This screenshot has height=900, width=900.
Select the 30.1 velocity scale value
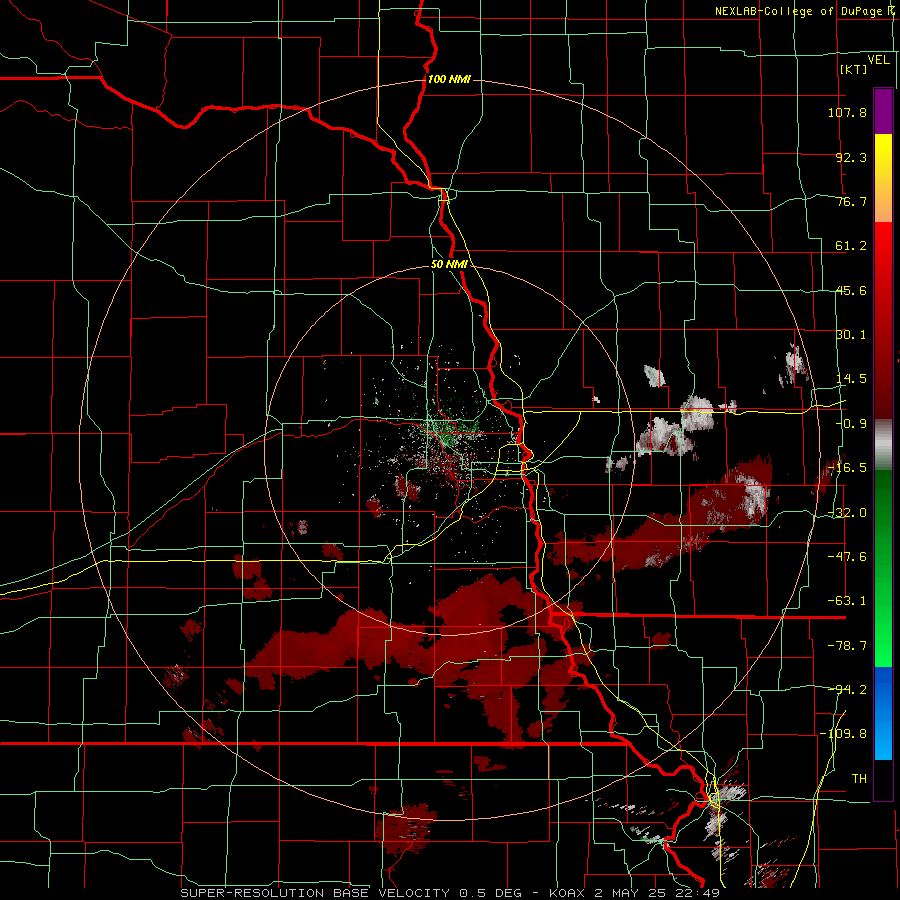click(851, 335)
